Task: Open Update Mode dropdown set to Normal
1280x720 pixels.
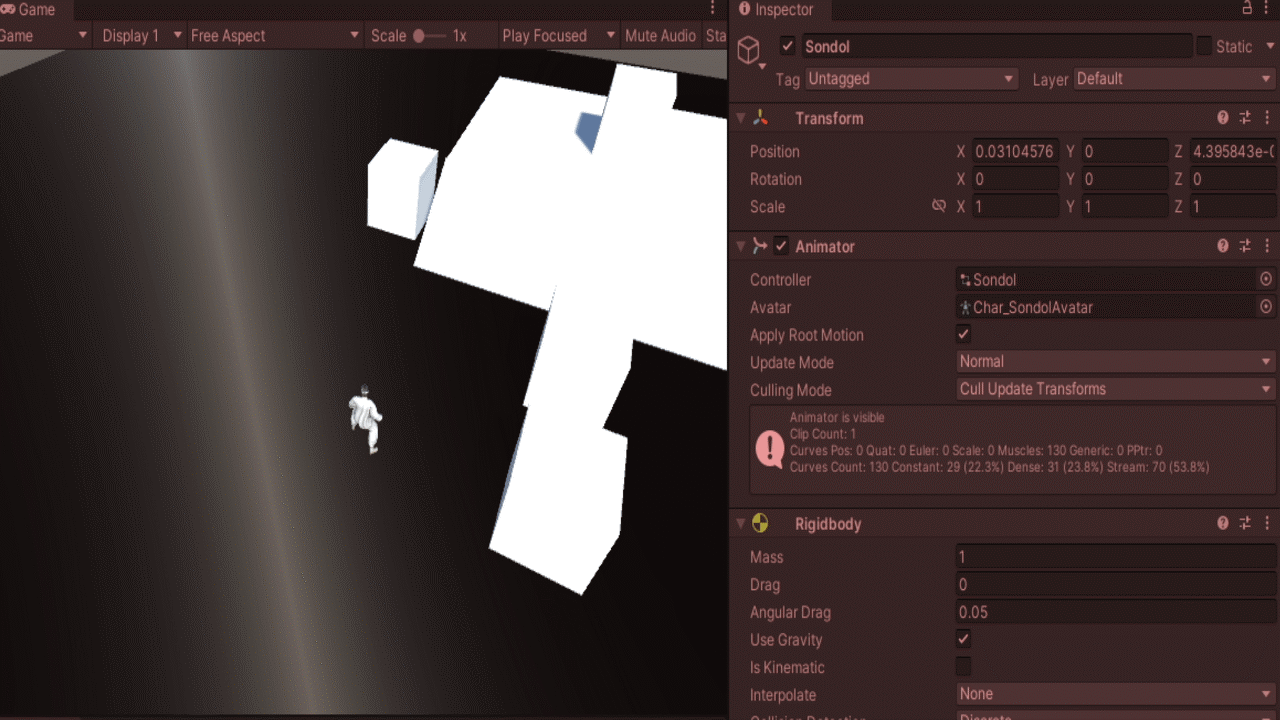Action: (1116, 362)
